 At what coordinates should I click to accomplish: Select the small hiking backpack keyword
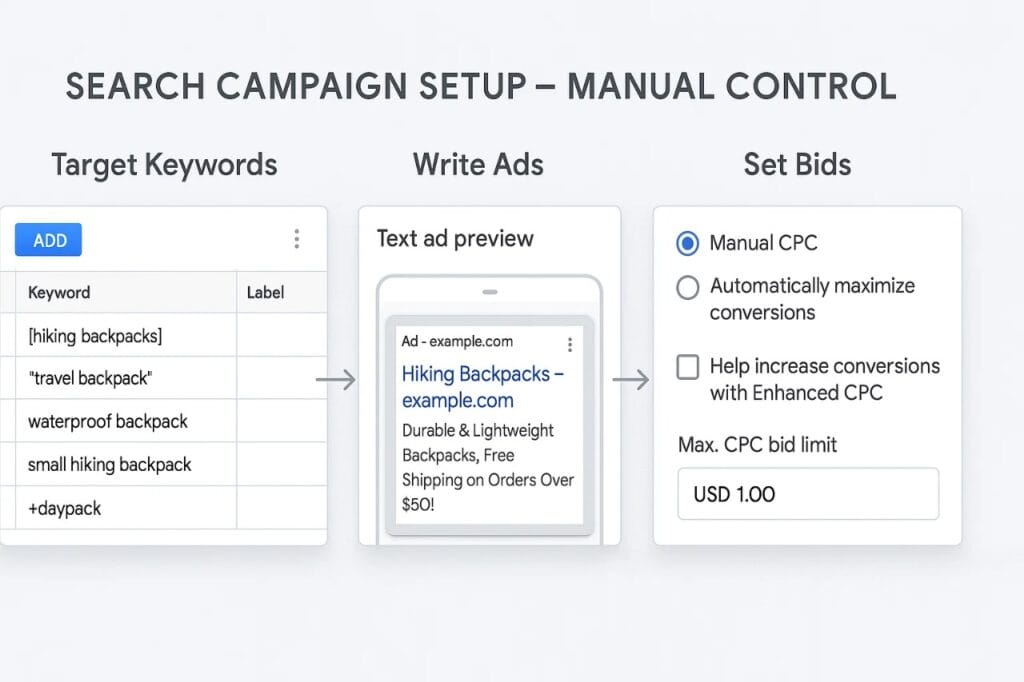(x=110, y=465)
